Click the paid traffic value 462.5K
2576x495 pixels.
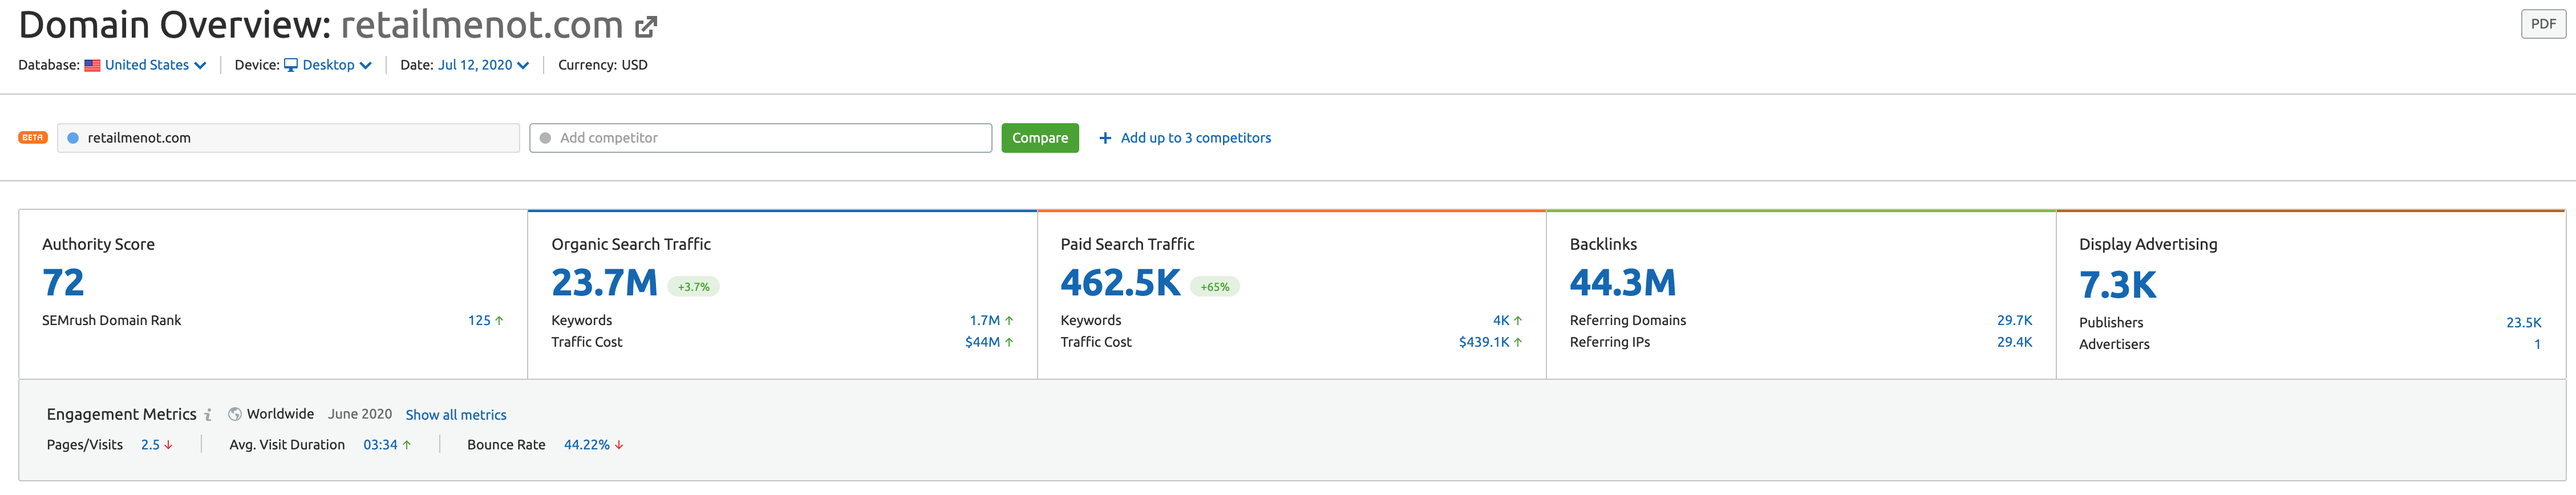tap(1120, 283)
